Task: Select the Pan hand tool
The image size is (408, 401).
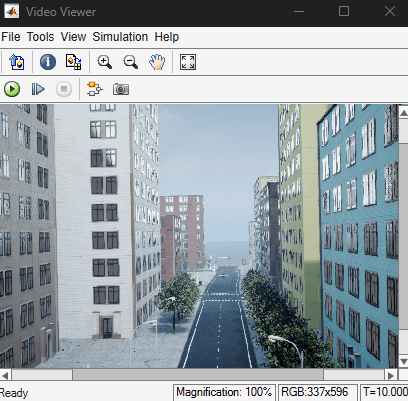Action: (x=157, y=62)
